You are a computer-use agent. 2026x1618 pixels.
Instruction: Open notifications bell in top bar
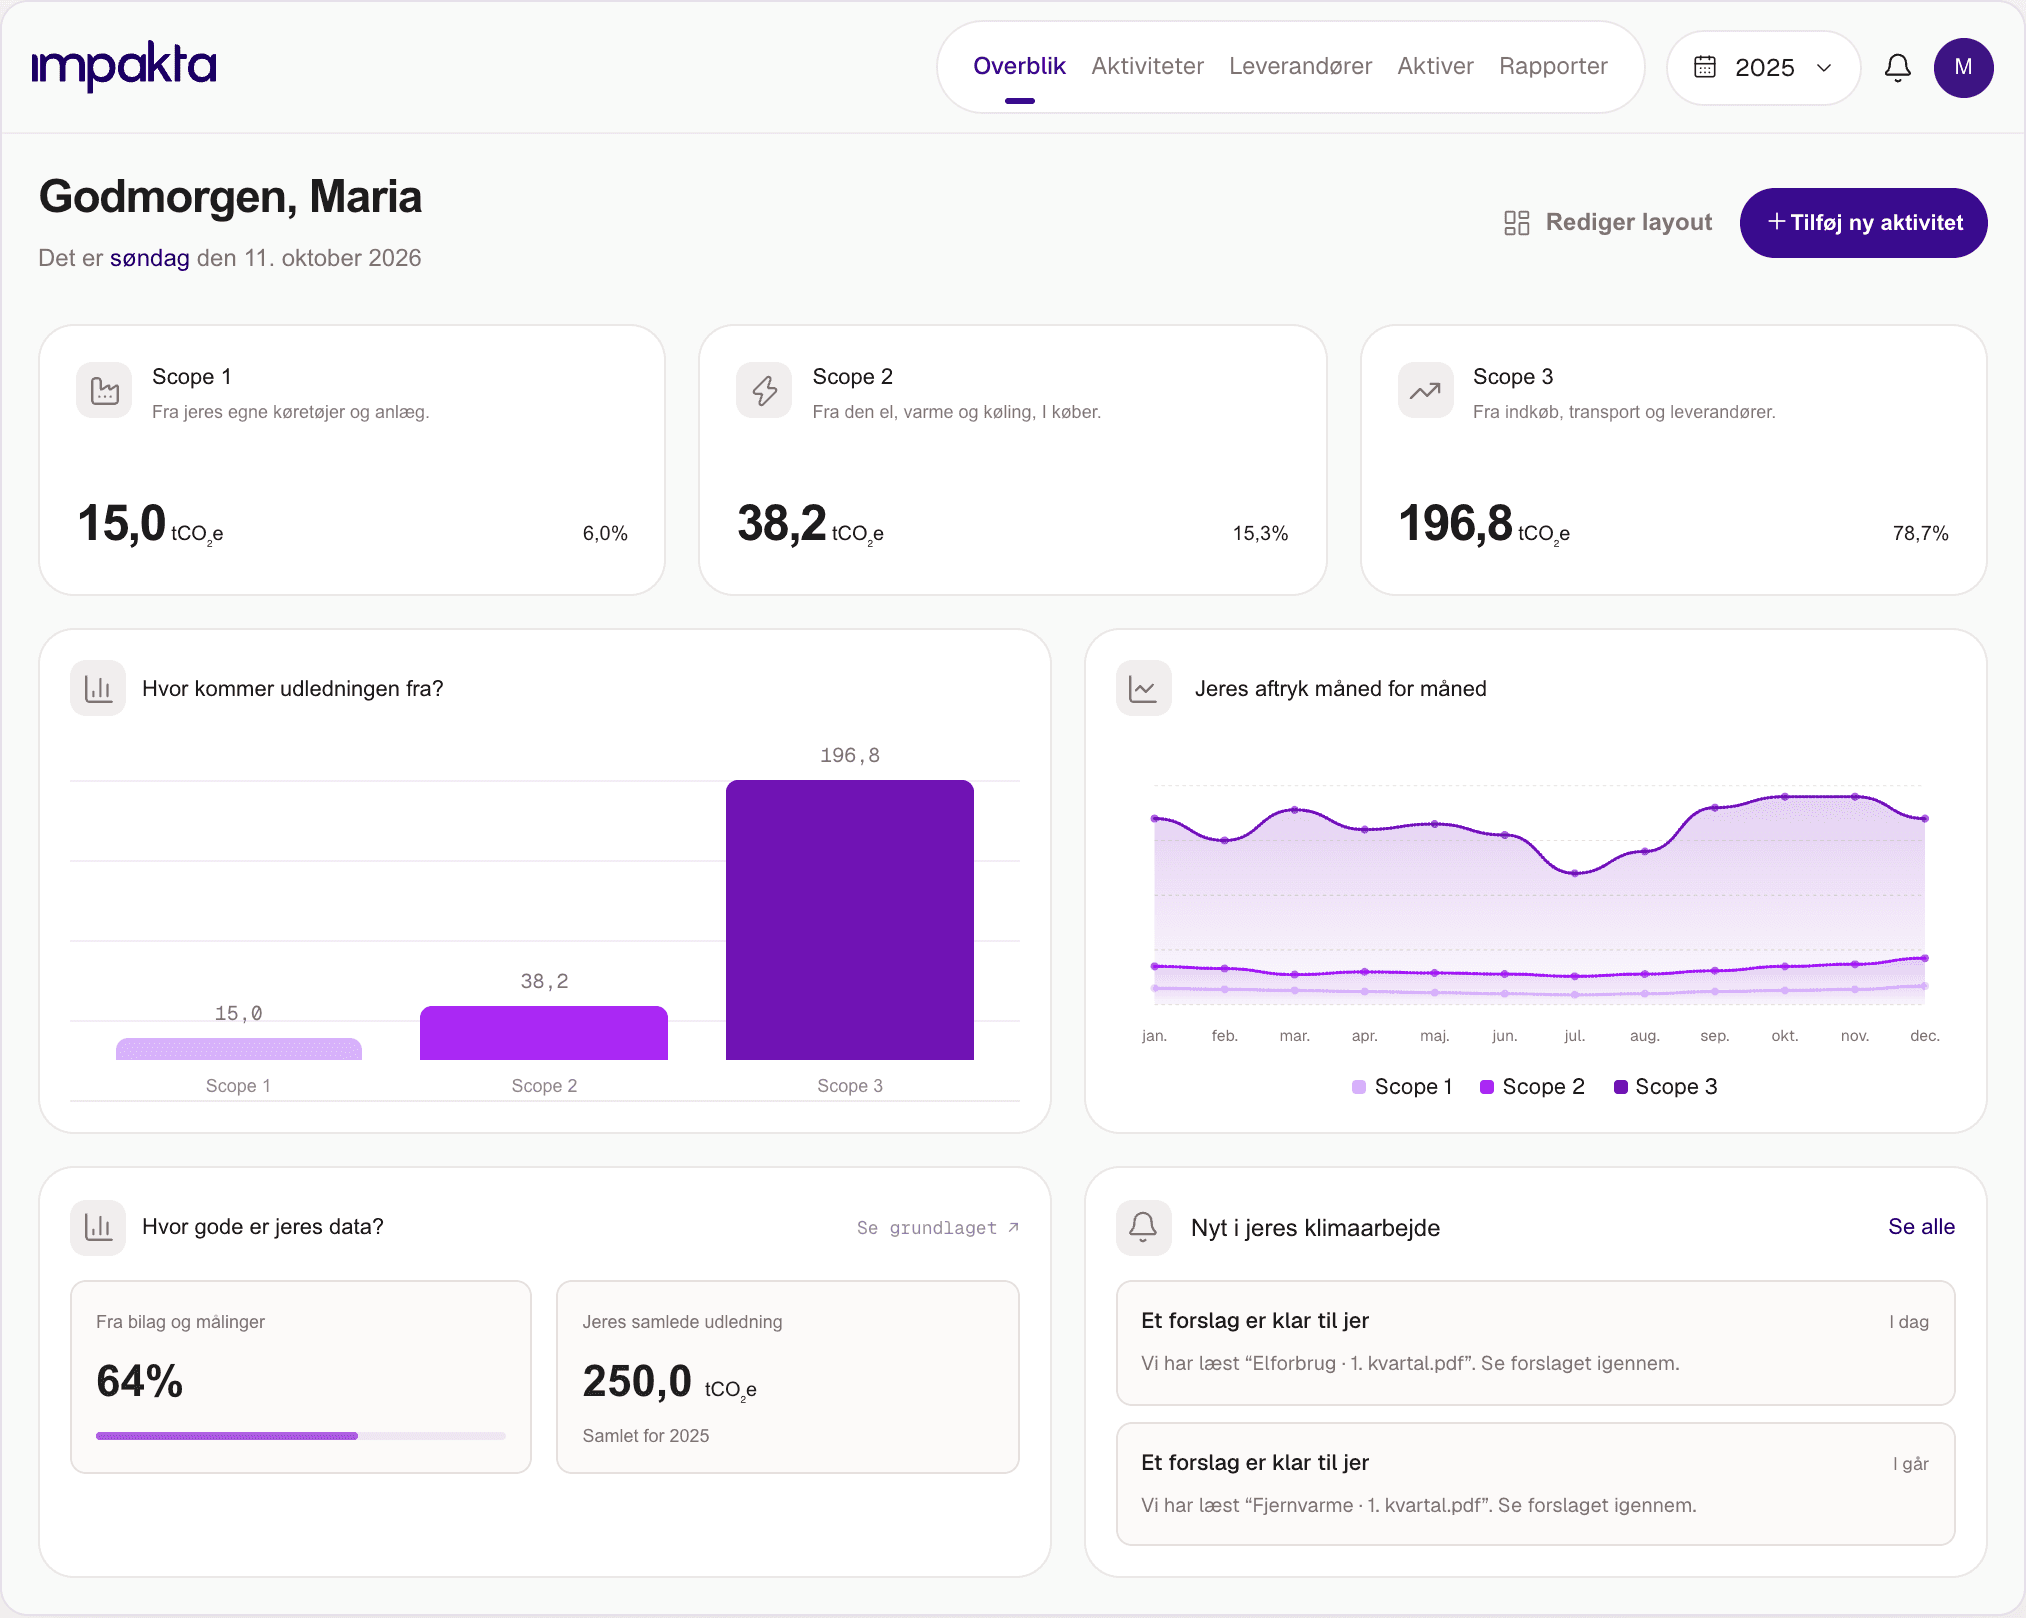[x=1897, y=67]
